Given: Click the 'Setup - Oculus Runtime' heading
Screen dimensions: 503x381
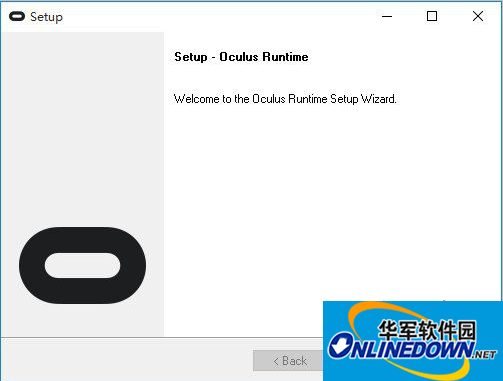Looking at the screenshot, I should pos(241,57).
